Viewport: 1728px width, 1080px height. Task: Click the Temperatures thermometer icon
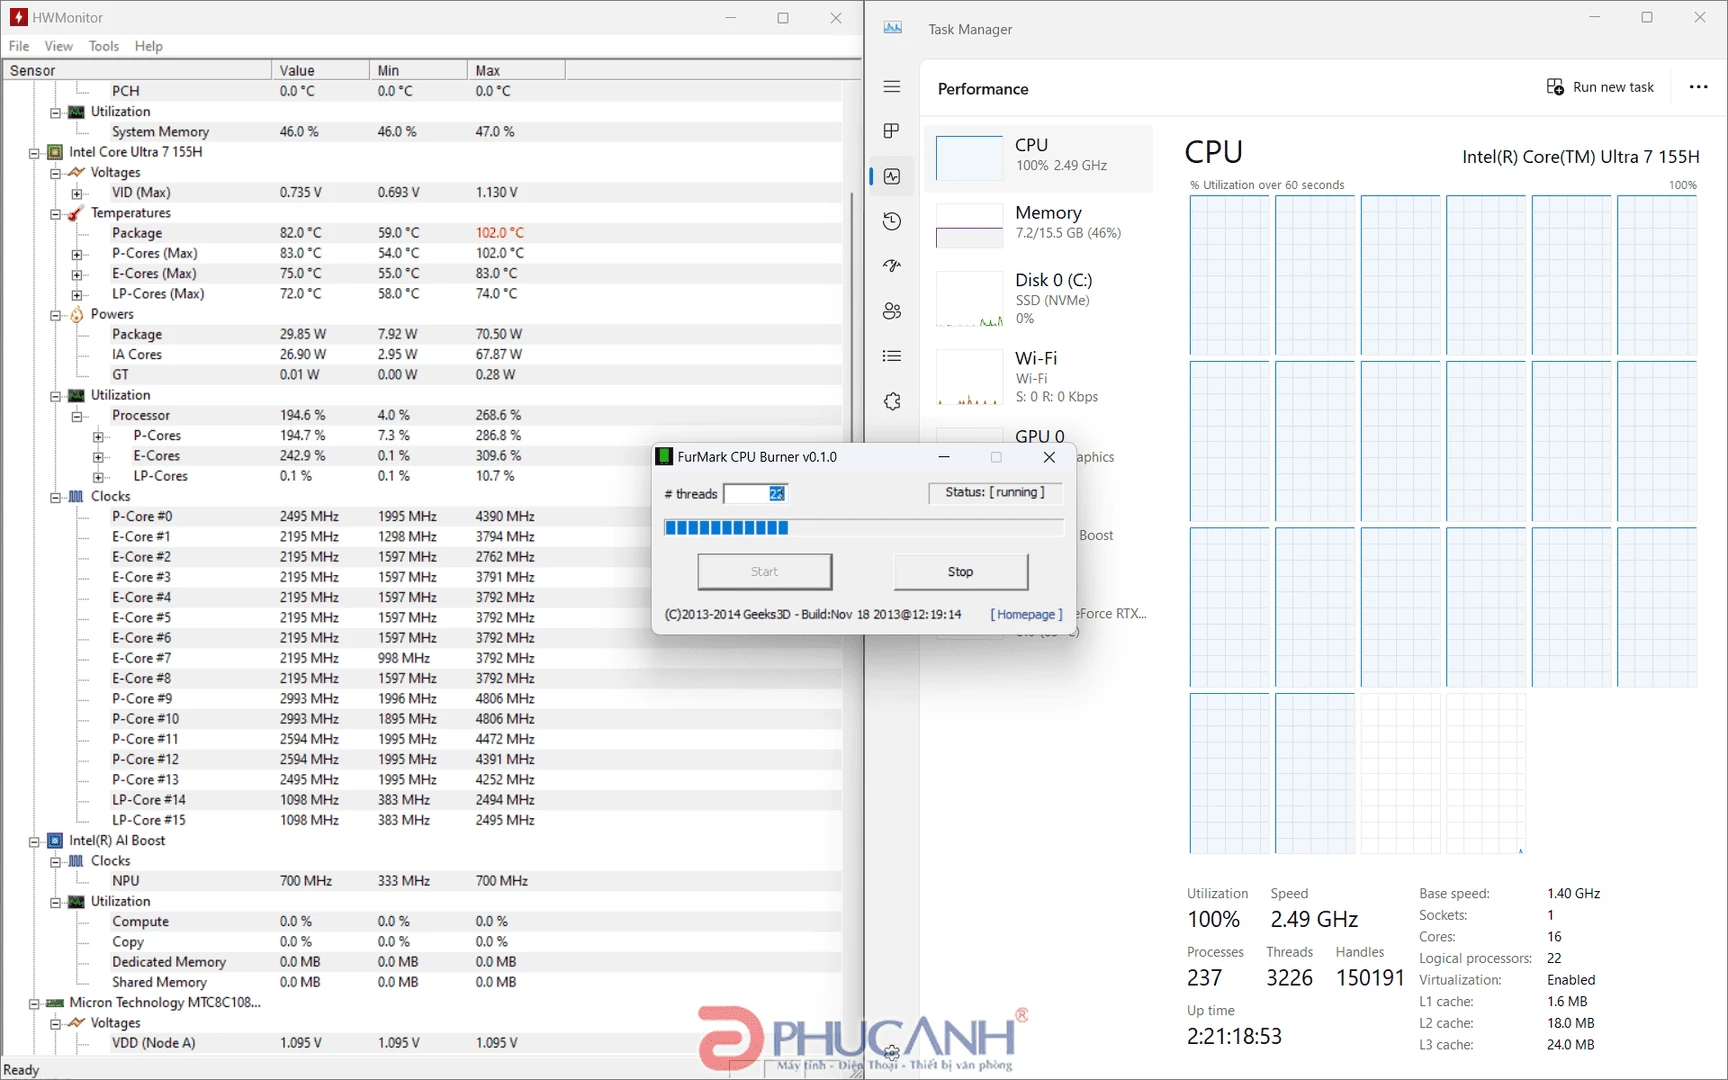(x=76, y=213)
